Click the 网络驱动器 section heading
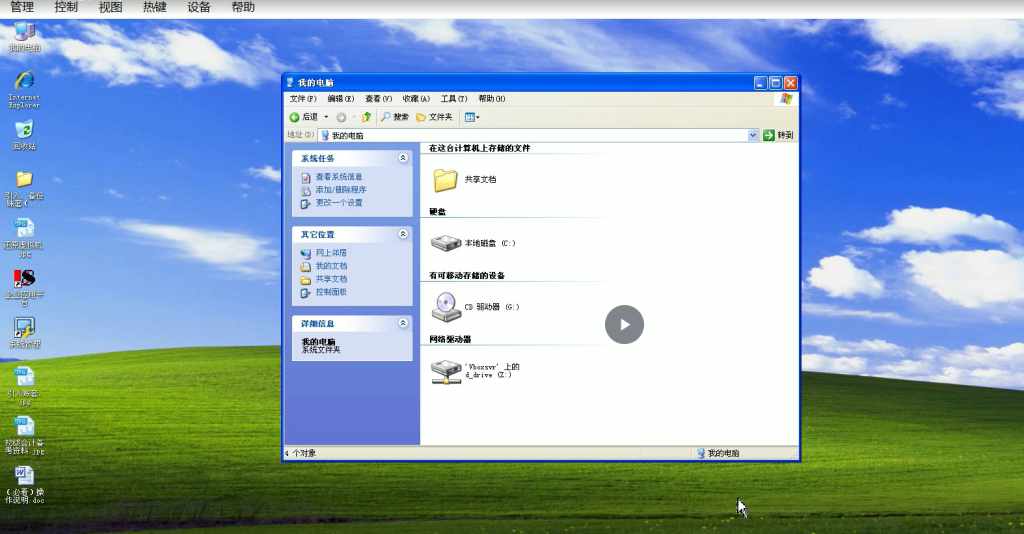This screenshot has height=534, width=1024. click(x=450, y=339)
